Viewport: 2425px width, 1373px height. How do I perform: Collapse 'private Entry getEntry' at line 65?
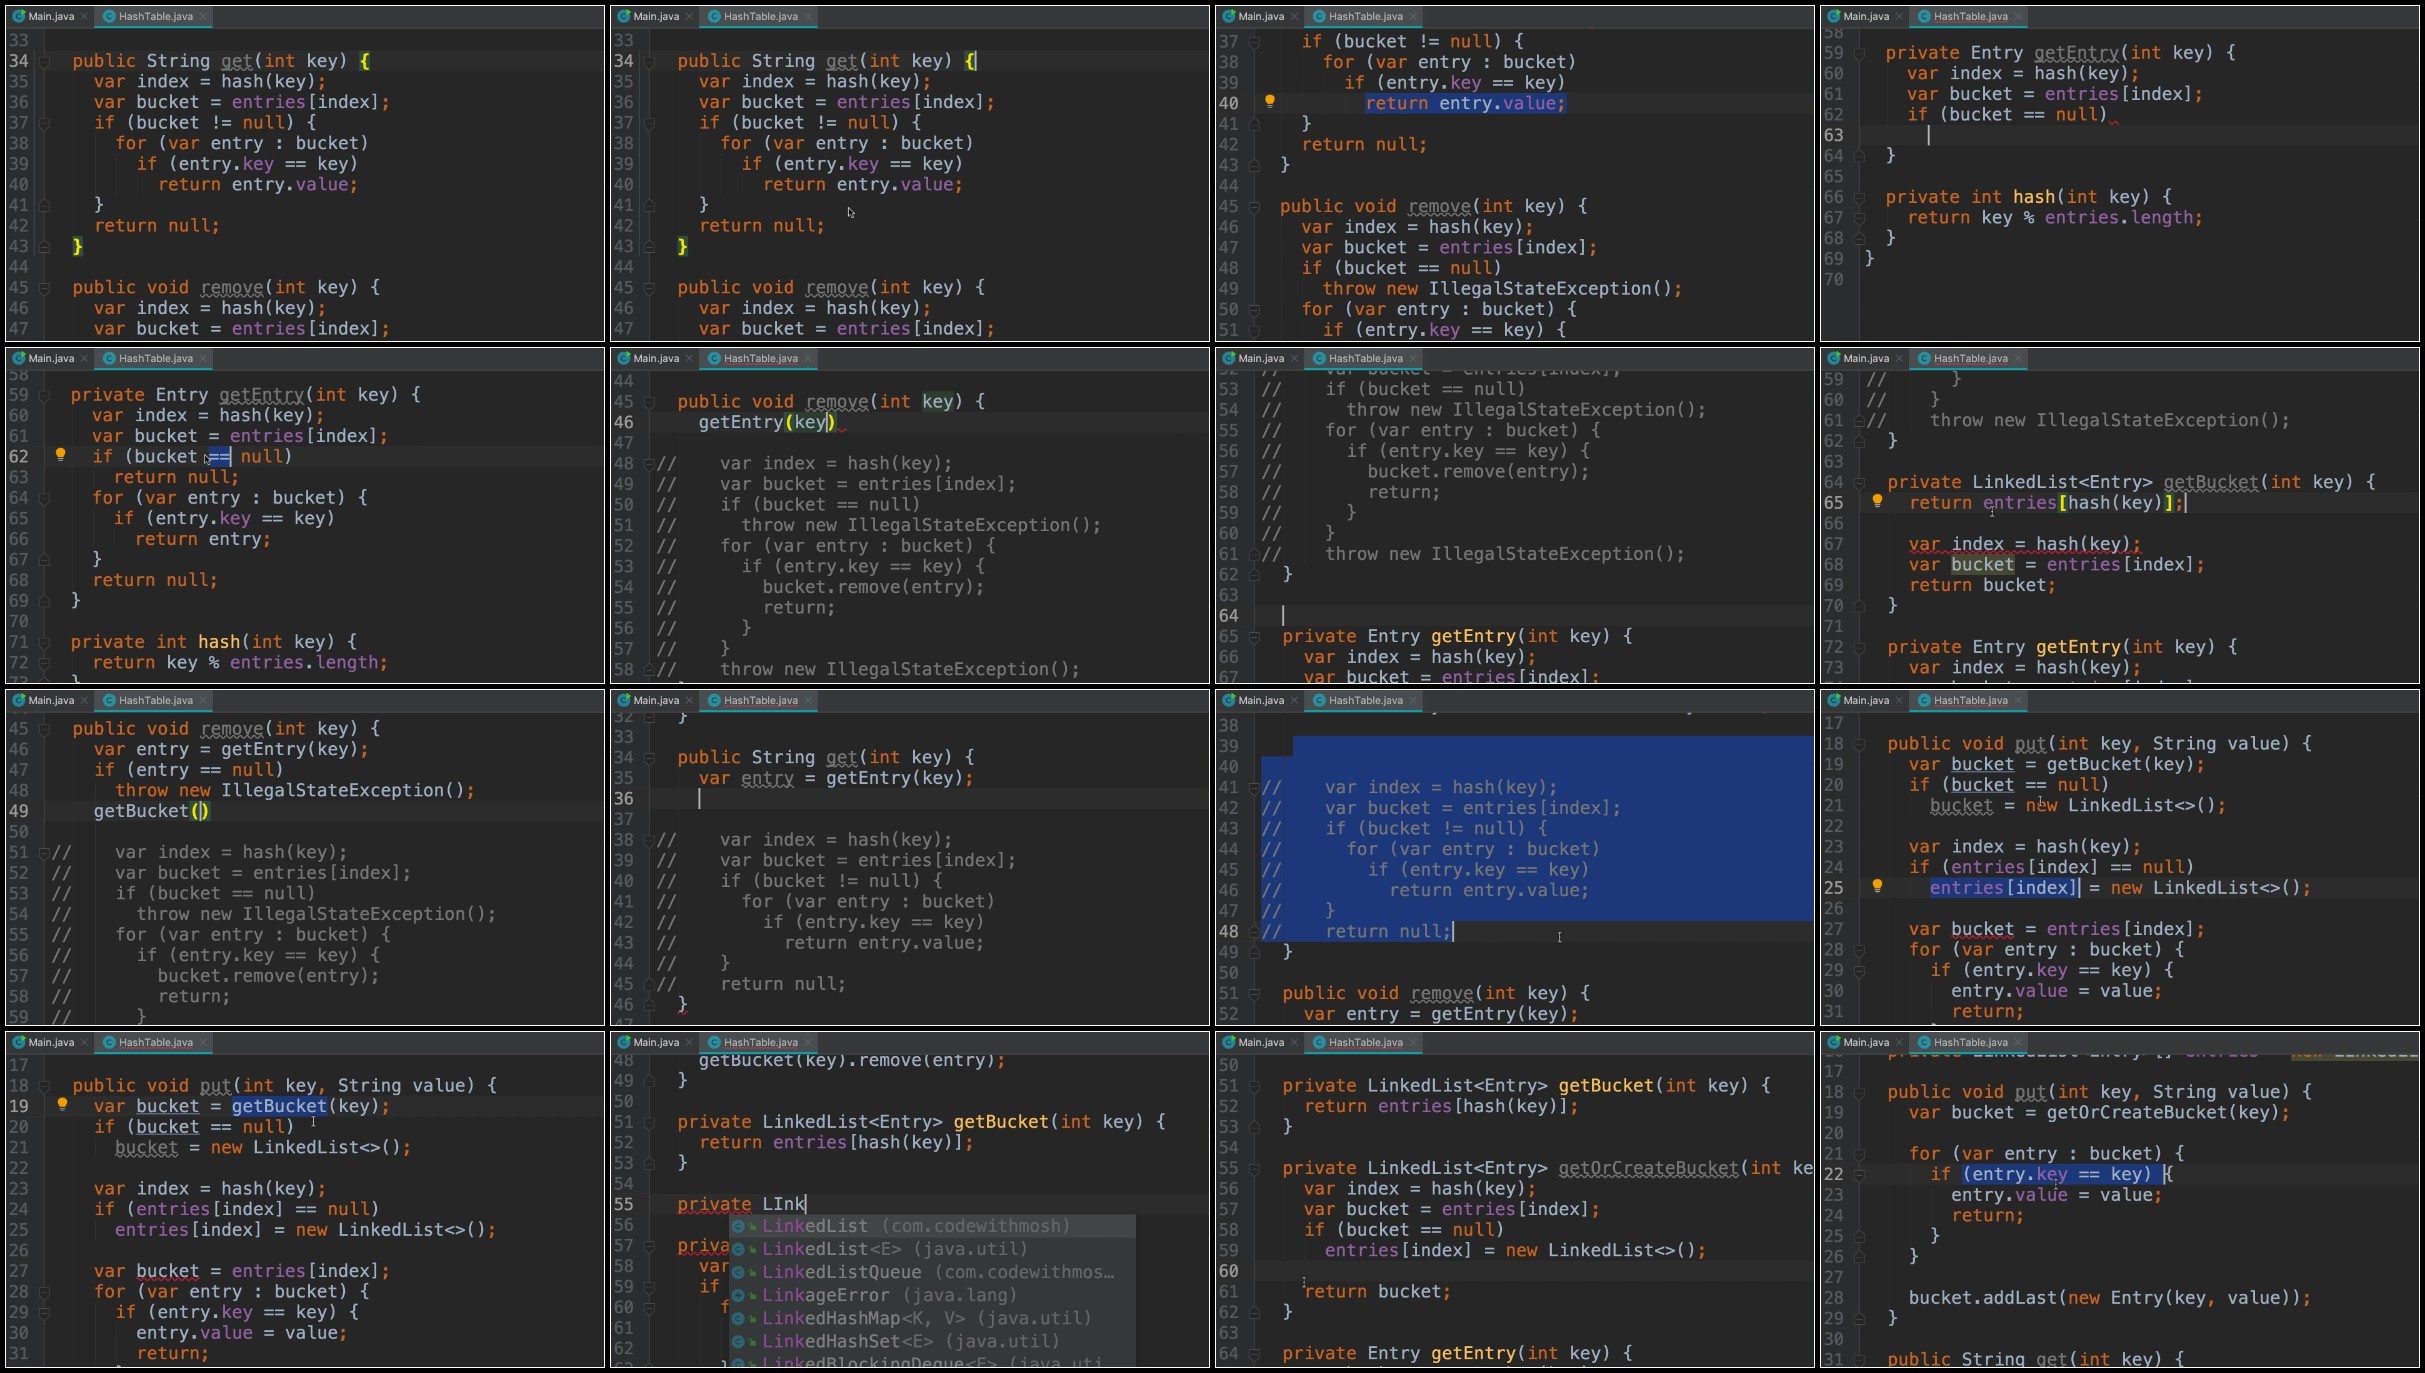(1254, 636)
